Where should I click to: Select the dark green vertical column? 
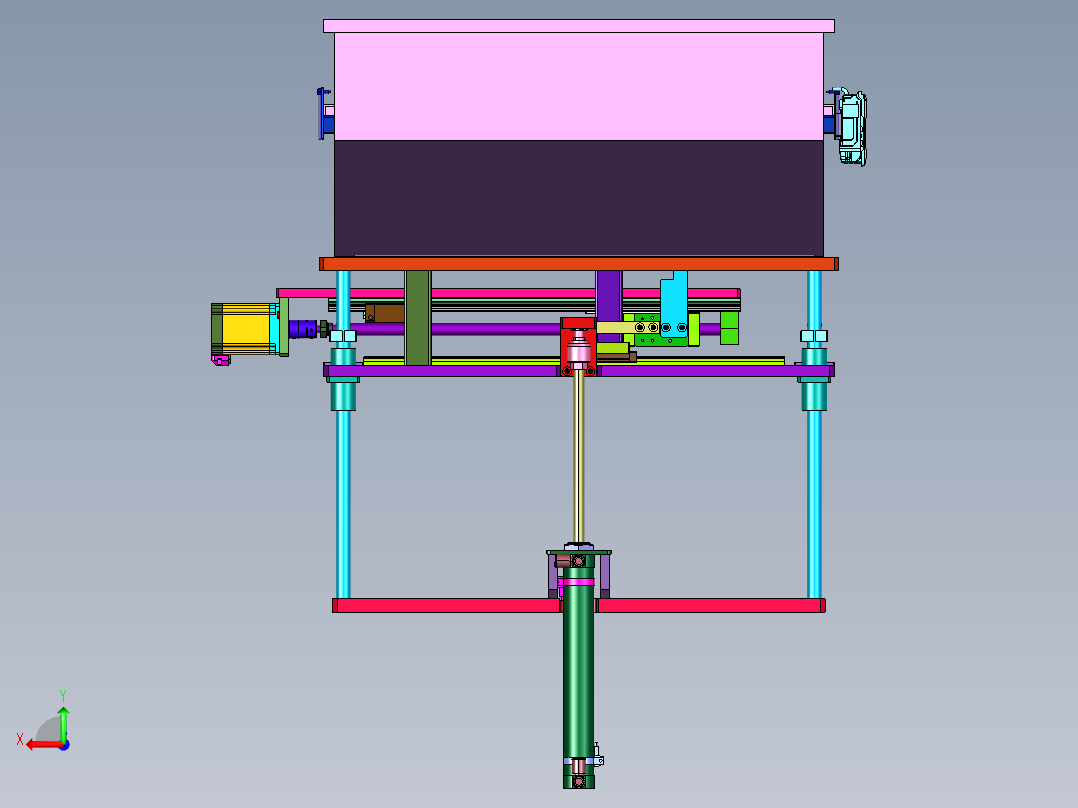pyautogui.click(x=418, y=318)
